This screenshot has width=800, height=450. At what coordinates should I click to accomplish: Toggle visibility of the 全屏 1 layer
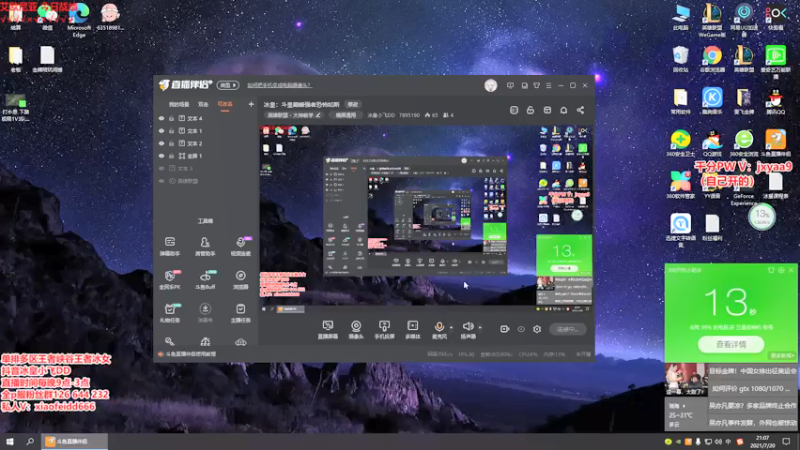pos(161,156)
